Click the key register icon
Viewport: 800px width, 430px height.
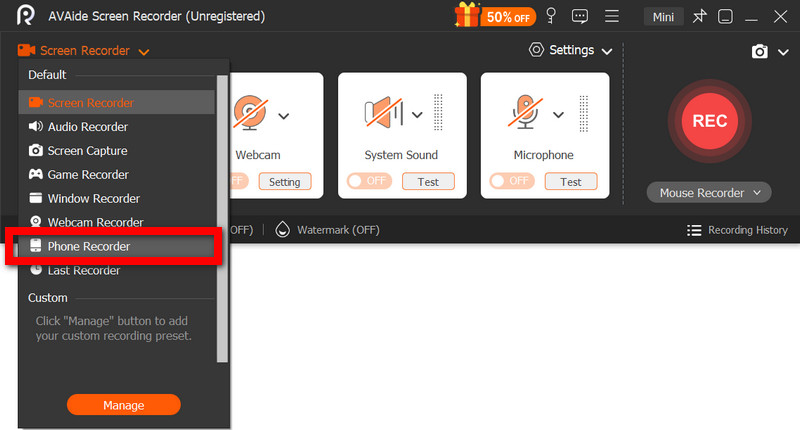click(x=549, y=16)
